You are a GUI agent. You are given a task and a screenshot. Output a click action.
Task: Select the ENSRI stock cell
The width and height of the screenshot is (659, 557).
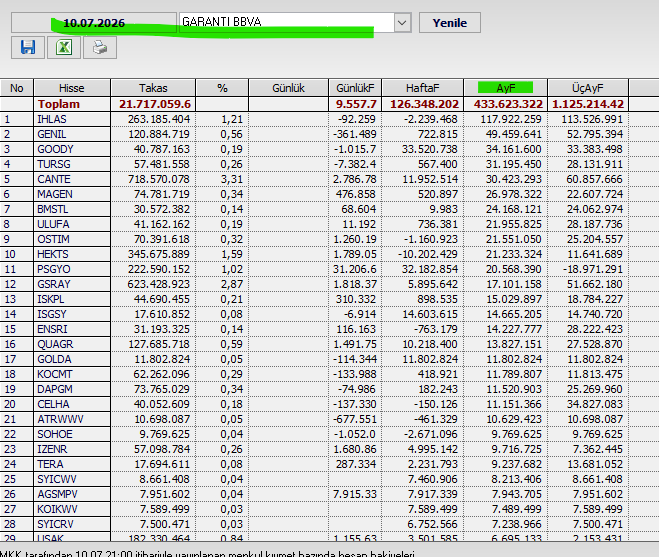tap(72, 329)
